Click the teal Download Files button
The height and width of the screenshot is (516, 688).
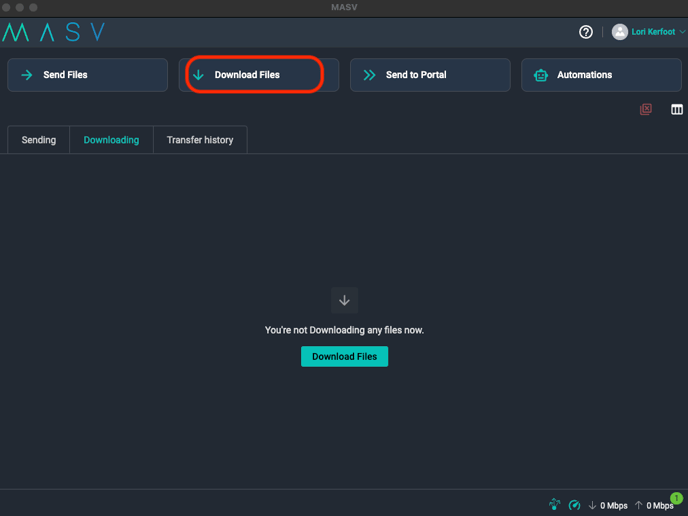344,357
